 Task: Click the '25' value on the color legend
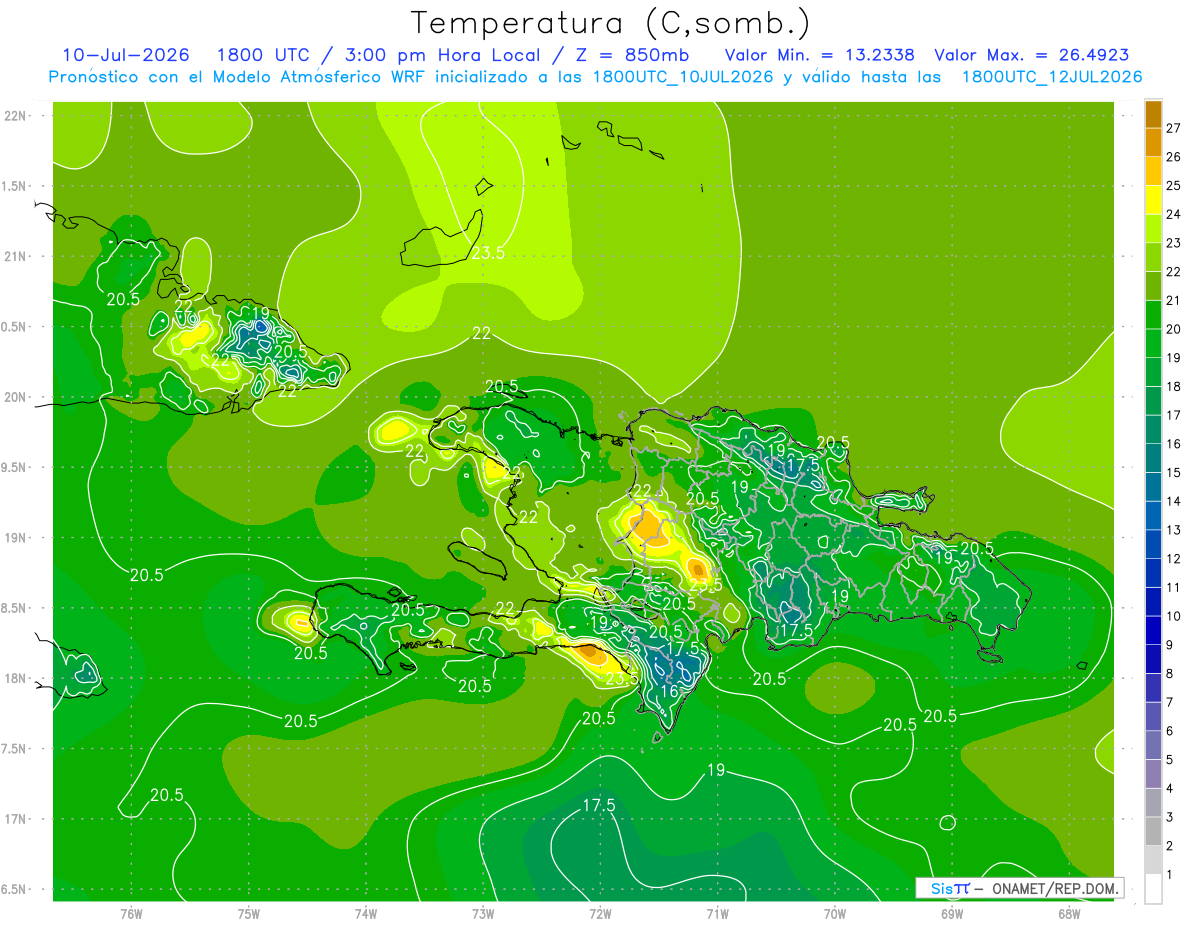coord(1174,185)
